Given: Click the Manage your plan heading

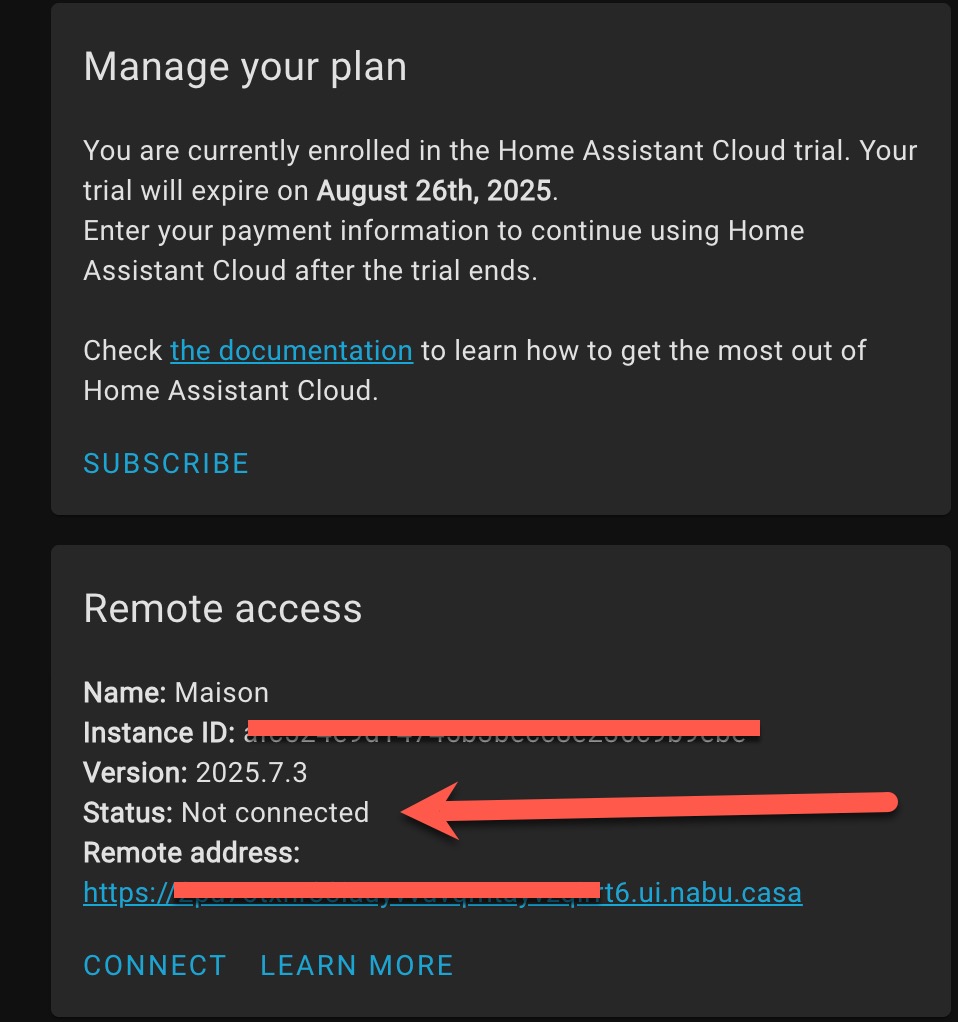Looking at the screenshot, I should point(245,67).
